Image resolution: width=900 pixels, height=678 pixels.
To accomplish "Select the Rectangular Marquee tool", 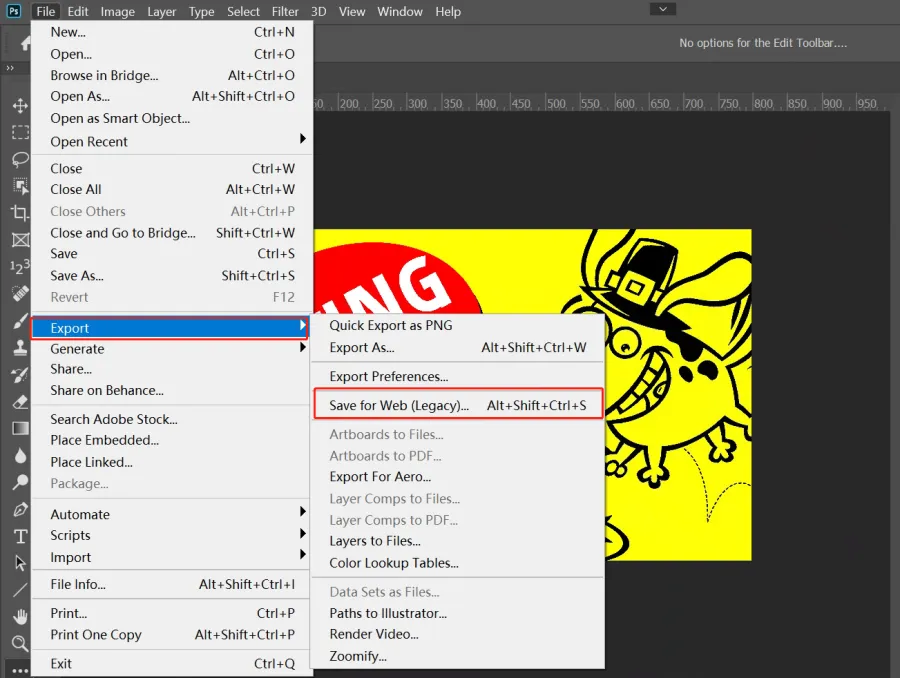I will click(19, 133).
